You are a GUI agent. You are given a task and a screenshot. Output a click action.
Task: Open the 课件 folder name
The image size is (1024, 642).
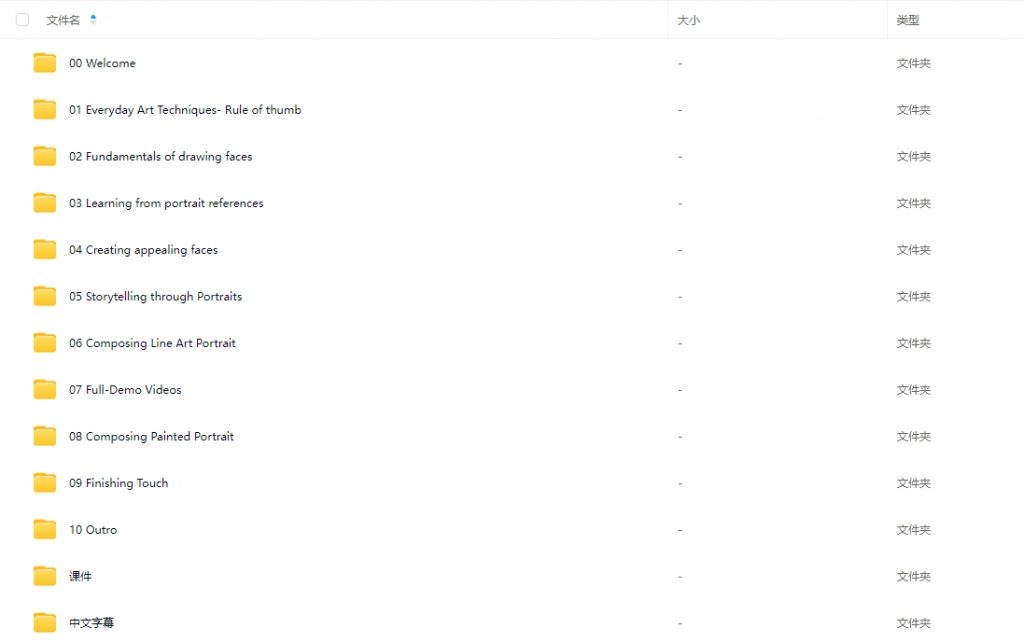(x=80, y=576)
